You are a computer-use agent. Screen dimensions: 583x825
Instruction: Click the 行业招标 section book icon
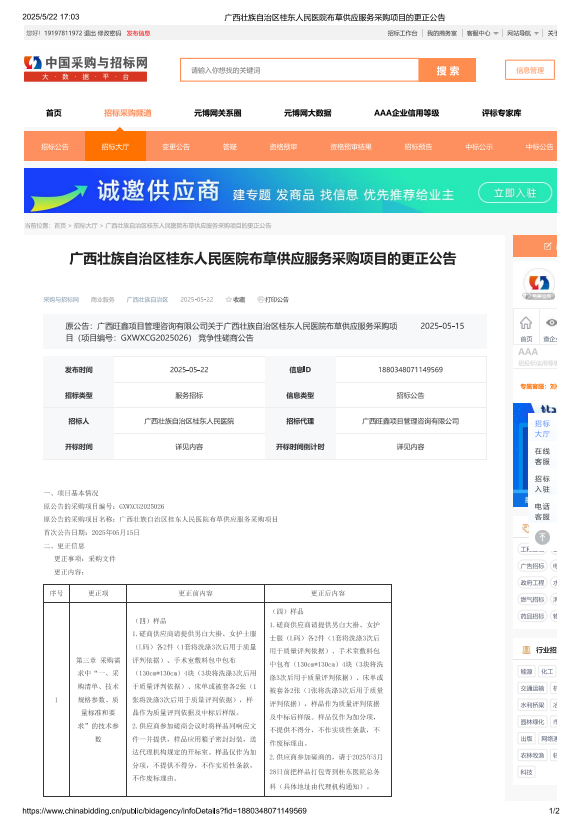526,650
